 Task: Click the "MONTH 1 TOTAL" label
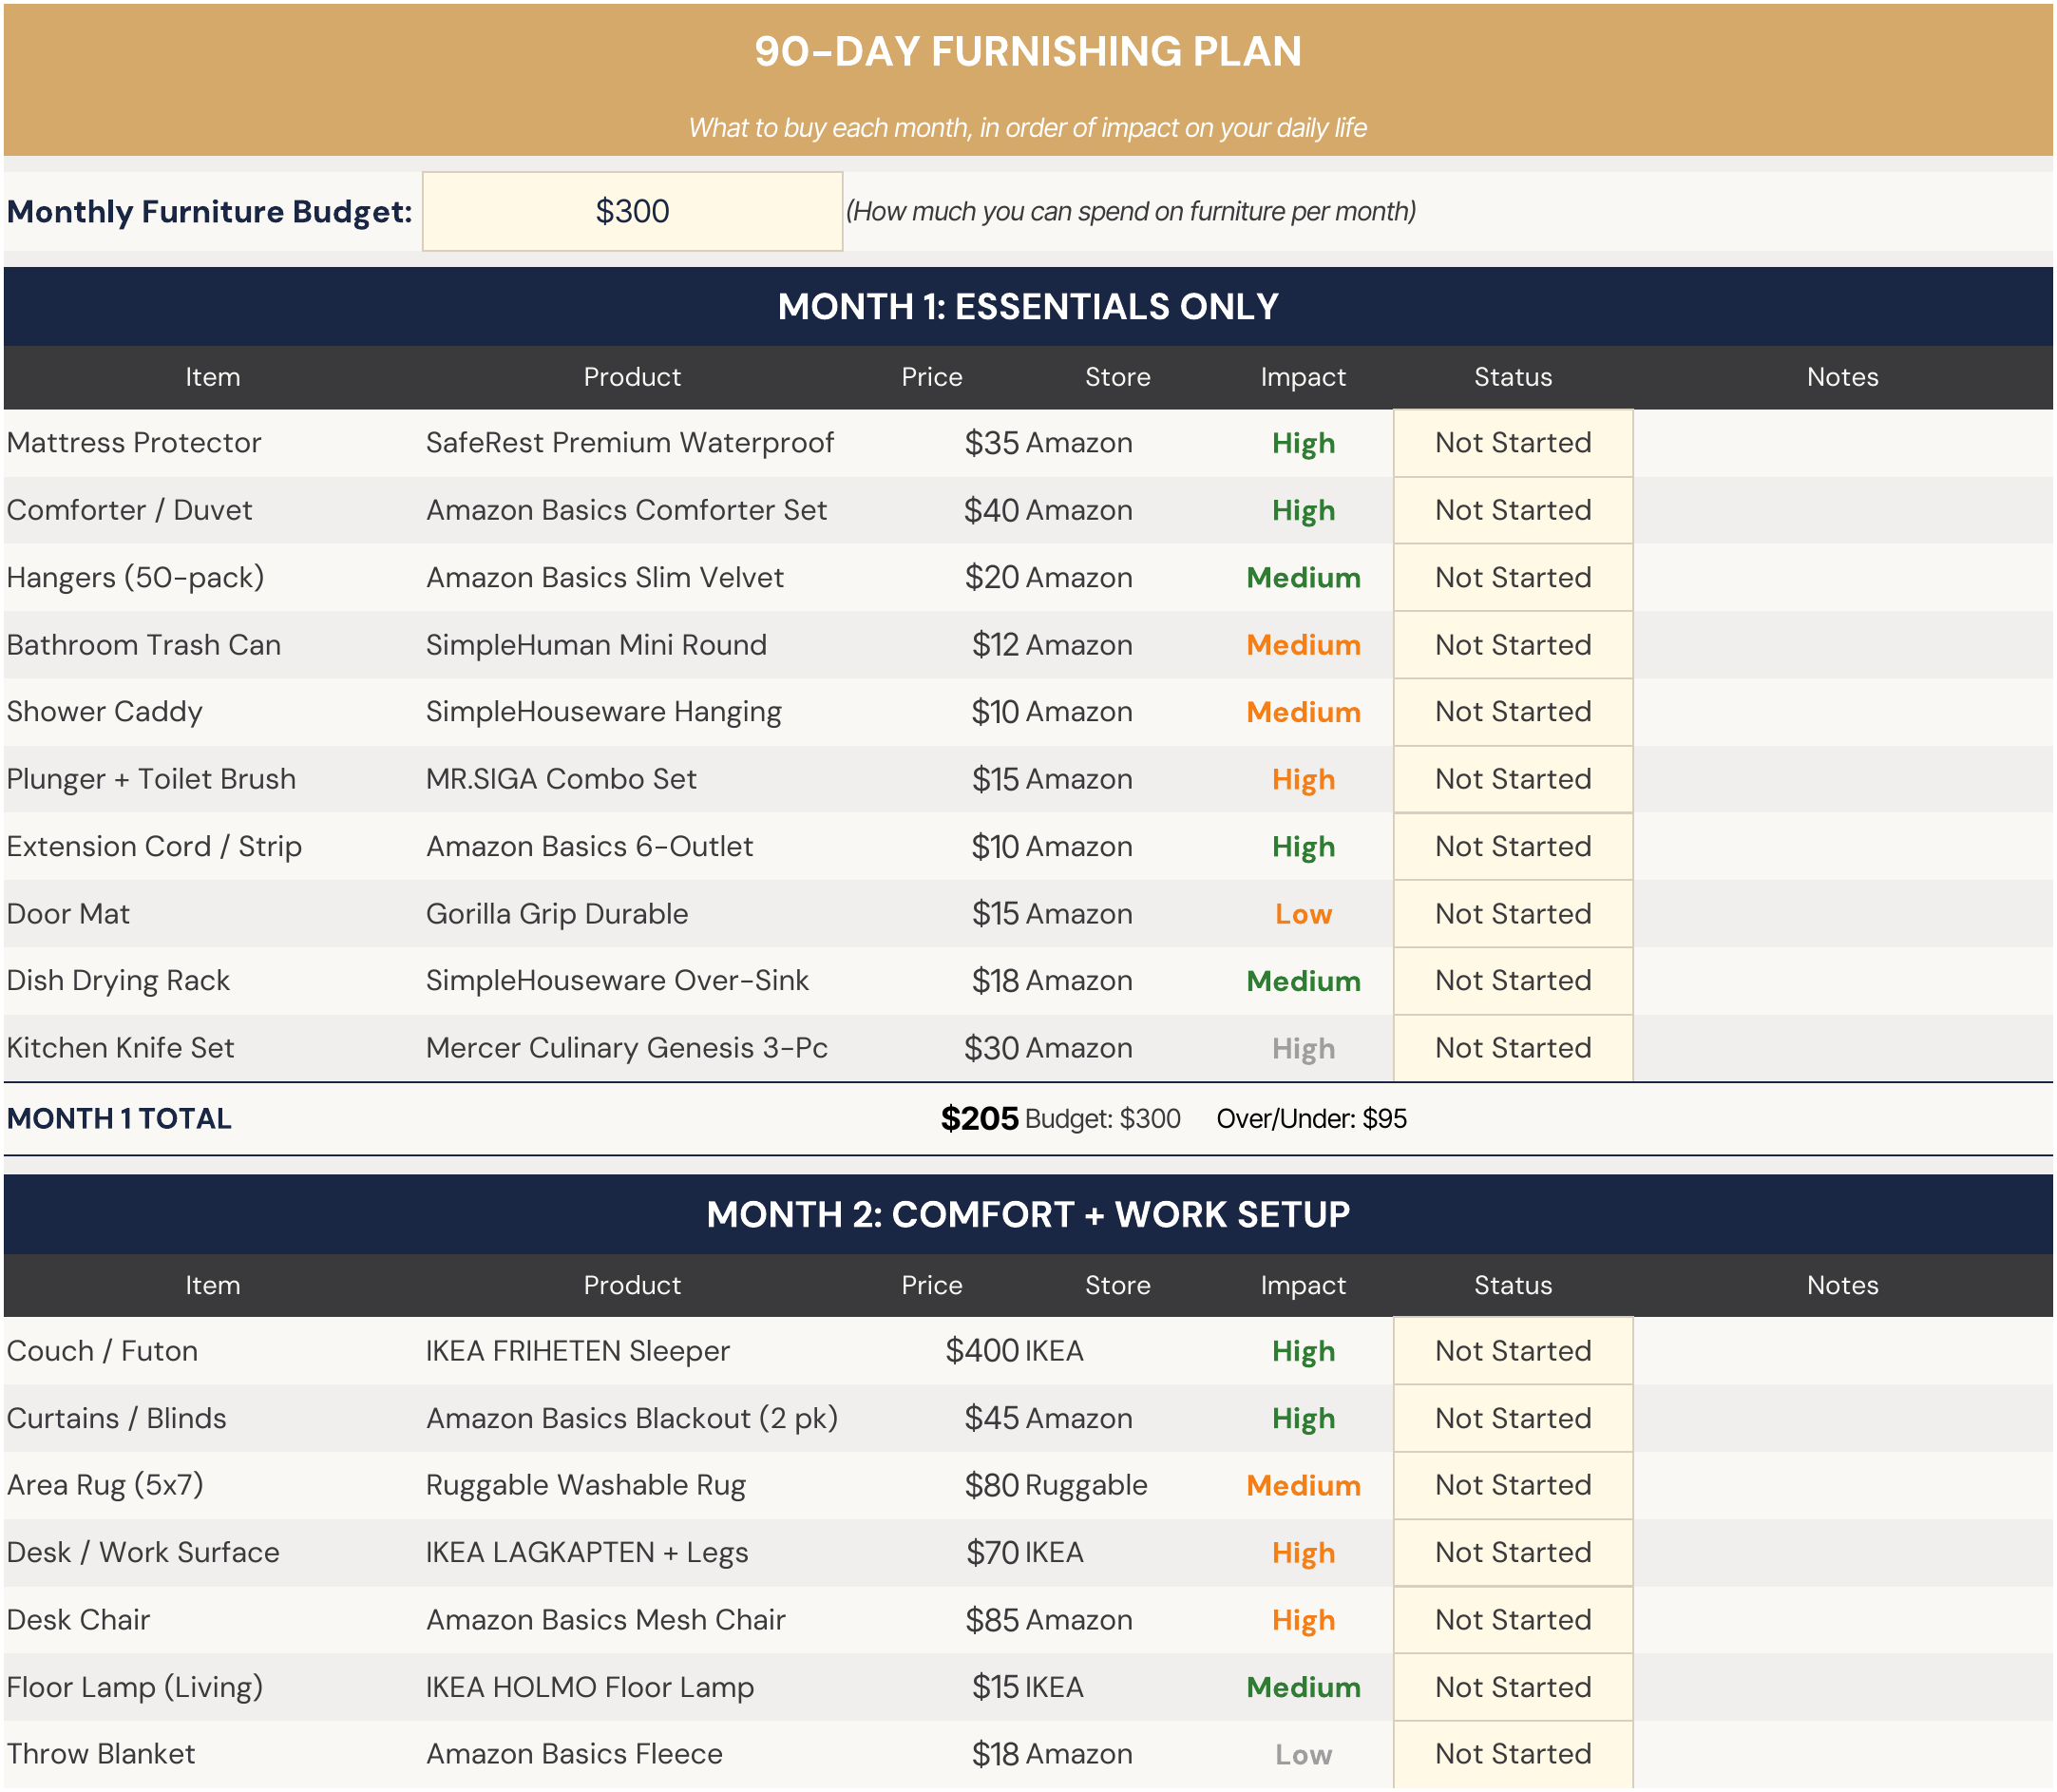tap(119, 1119)
